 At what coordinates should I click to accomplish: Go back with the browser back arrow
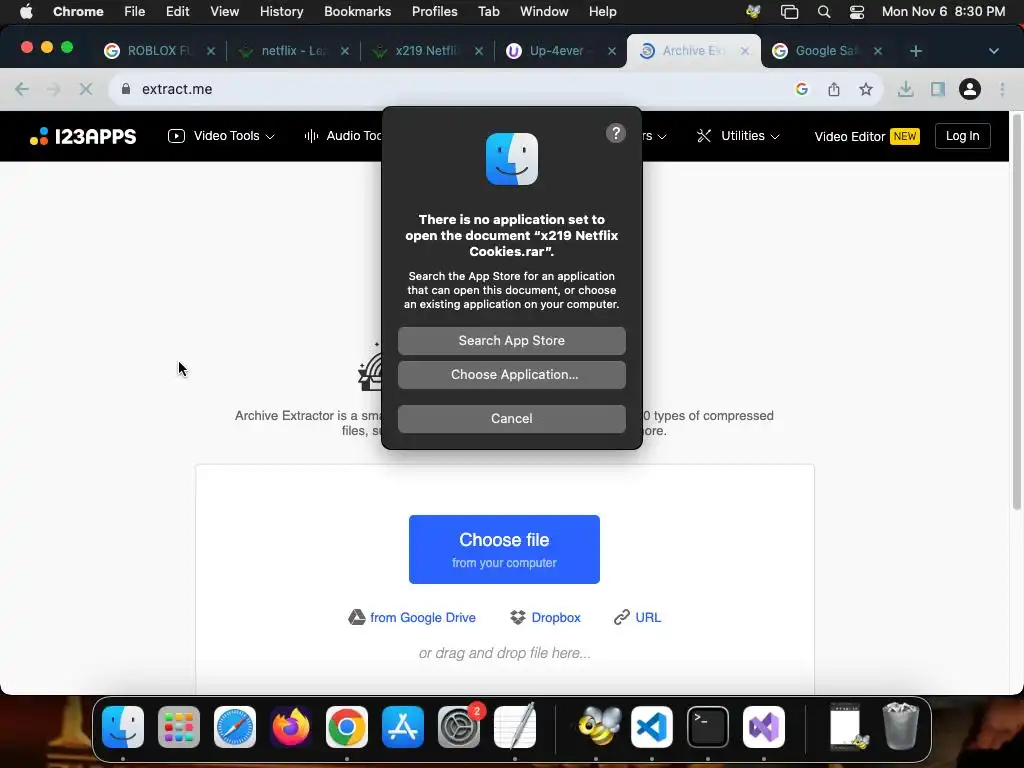point(22,89)
